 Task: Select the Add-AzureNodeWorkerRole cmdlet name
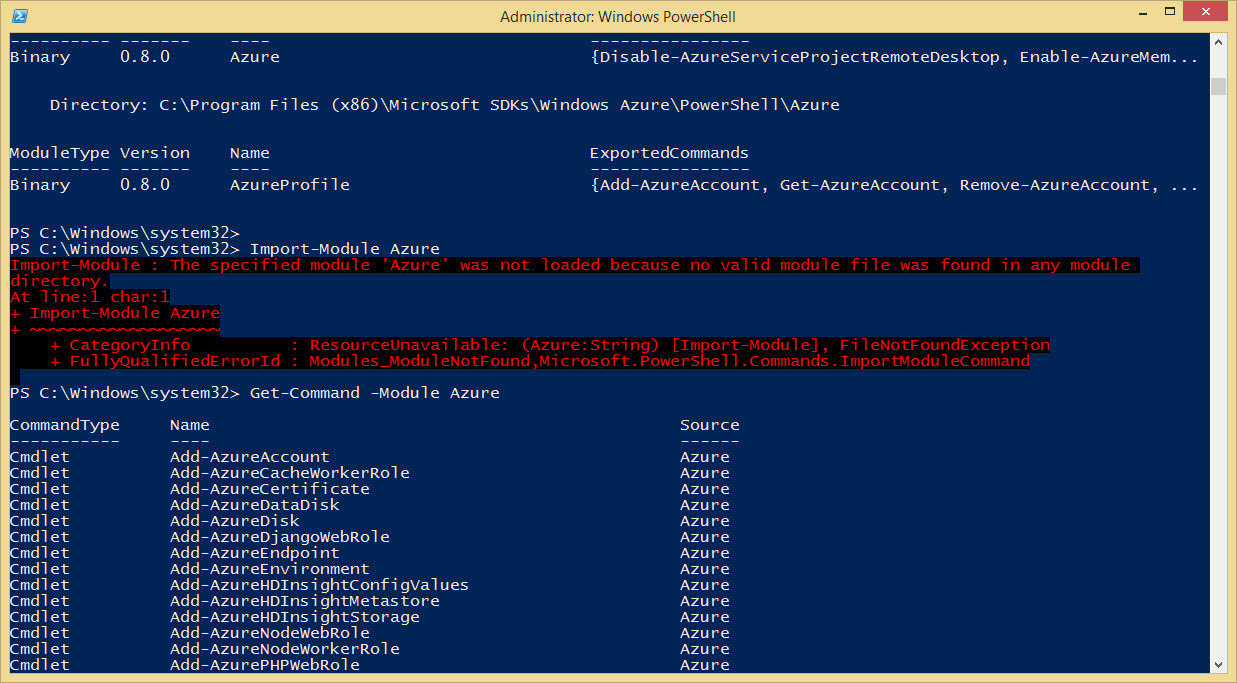285,649
